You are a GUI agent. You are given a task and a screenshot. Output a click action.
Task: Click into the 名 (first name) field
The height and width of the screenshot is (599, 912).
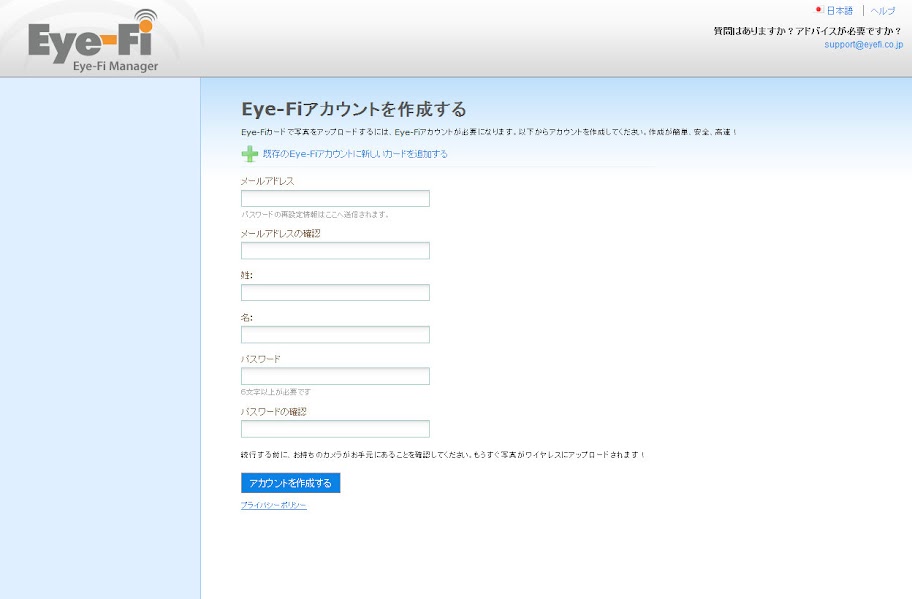[335, 335]
